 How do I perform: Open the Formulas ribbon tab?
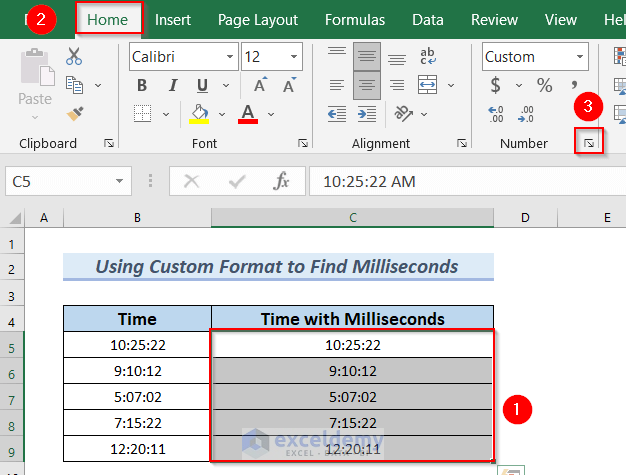click(354, 19)
